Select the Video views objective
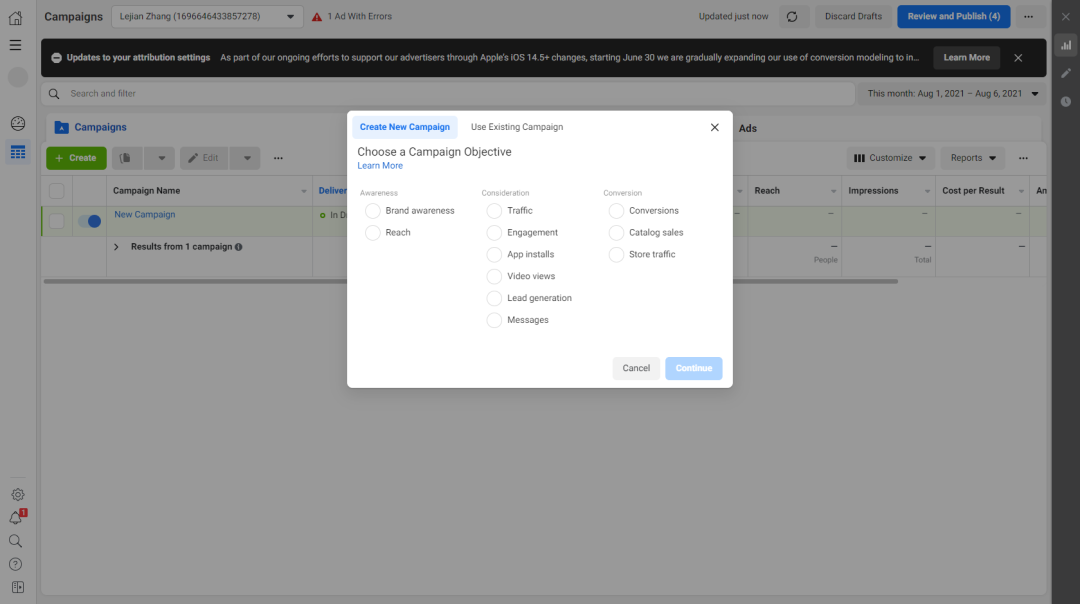 [494, 277]
